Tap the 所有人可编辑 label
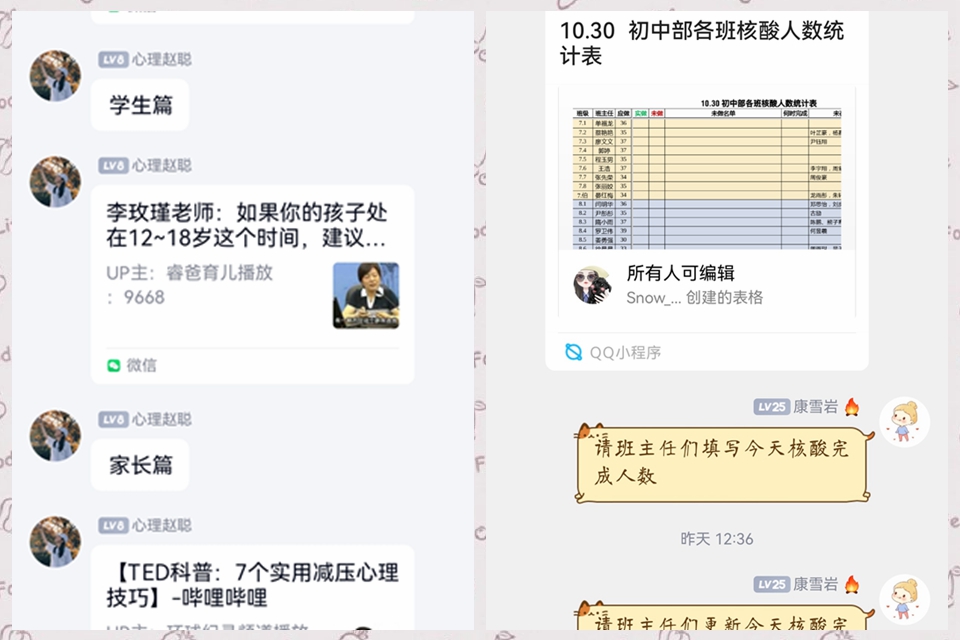Image resolution: width=960 pixels, height=640 pixels. click(680, 273)
